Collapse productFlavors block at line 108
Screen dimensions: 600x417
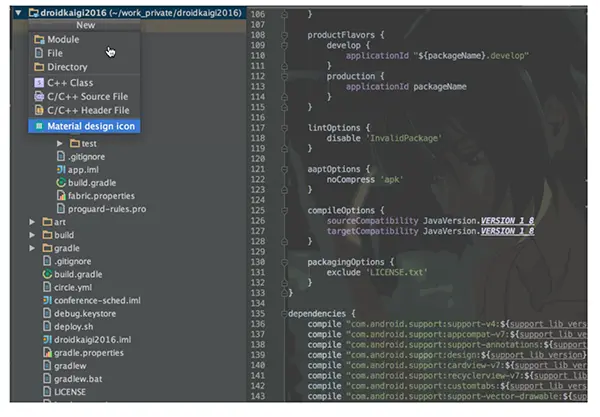tap(284, 35)
